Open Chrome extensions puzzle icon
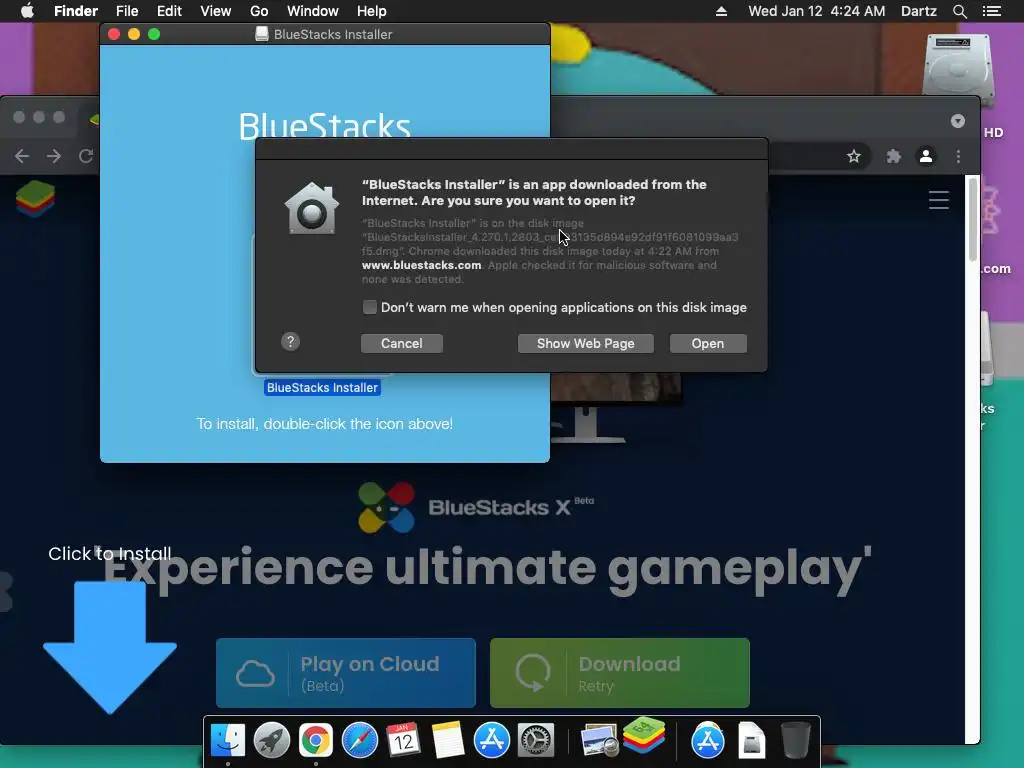The height and width of the screenshot is (768, 1024). click(x=893, y=156)
